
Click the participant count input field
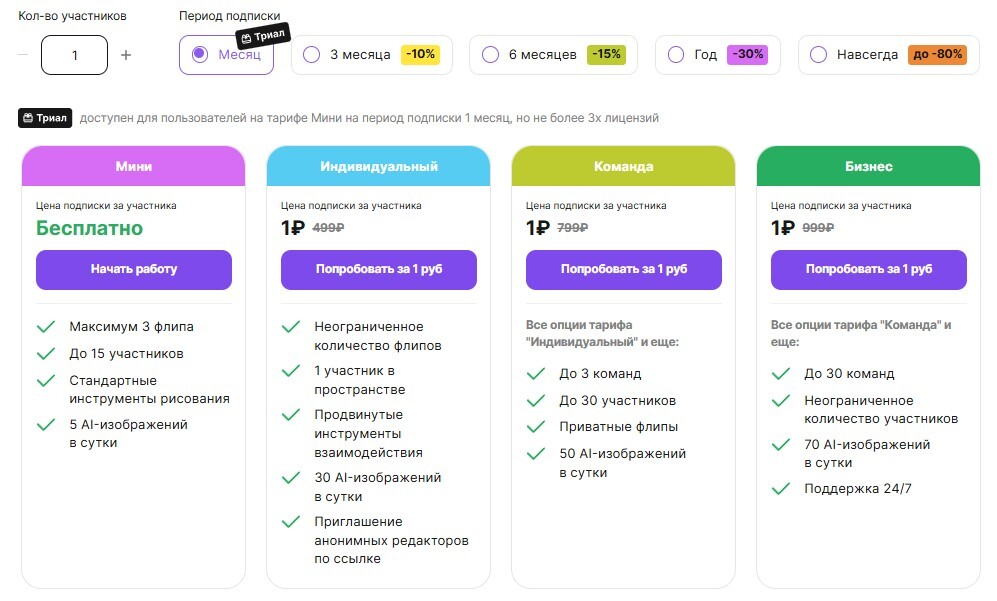(x=74, y=55)
